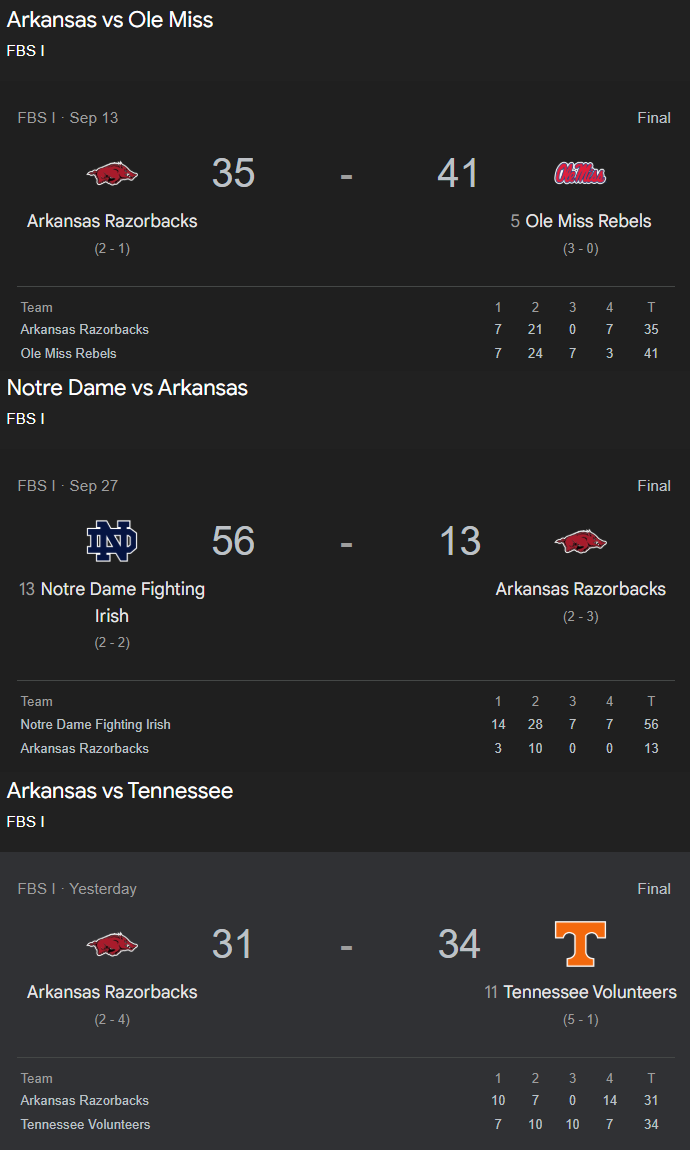This screenshot has height=1150, width=690.
Task: Click Tennessee Volunteers row in quarter table
Action: [345, 1124]
